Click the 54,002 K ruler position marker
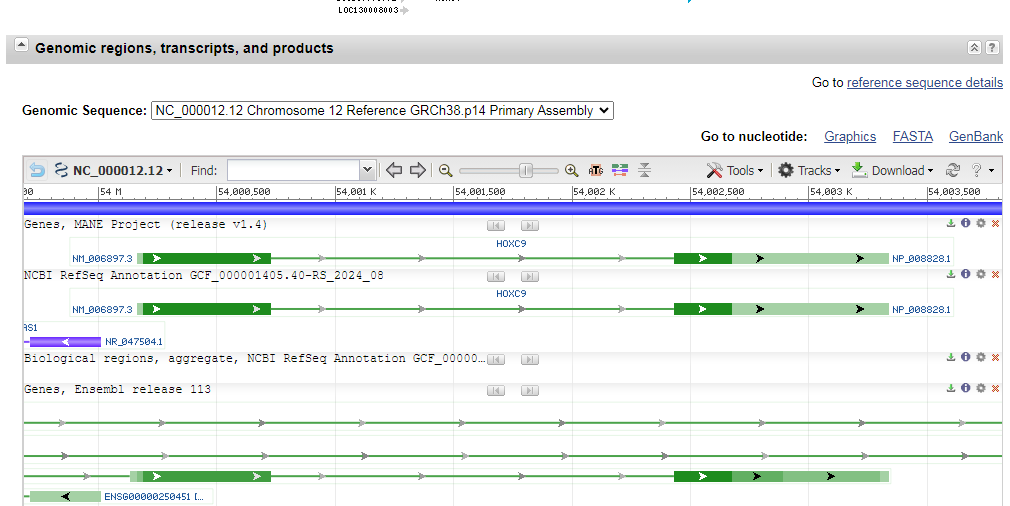 coord(595,192)
